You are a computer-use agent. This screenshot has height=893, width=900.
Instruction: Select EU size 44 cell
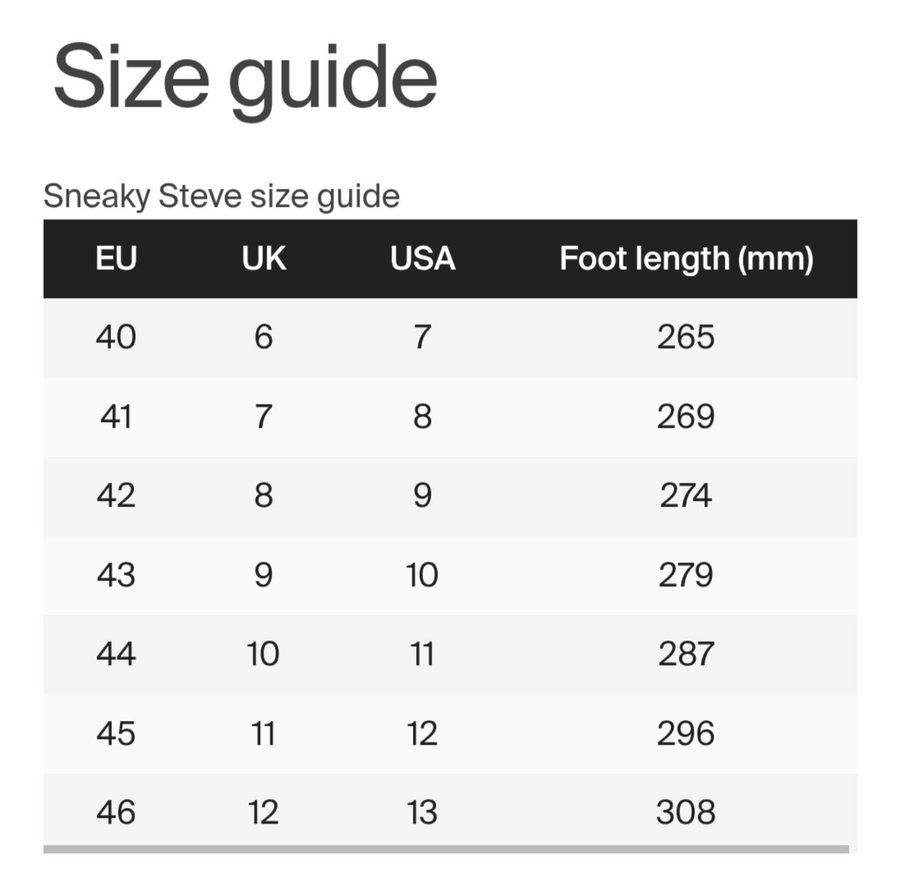pyautogui.click(x=116, y=654)
